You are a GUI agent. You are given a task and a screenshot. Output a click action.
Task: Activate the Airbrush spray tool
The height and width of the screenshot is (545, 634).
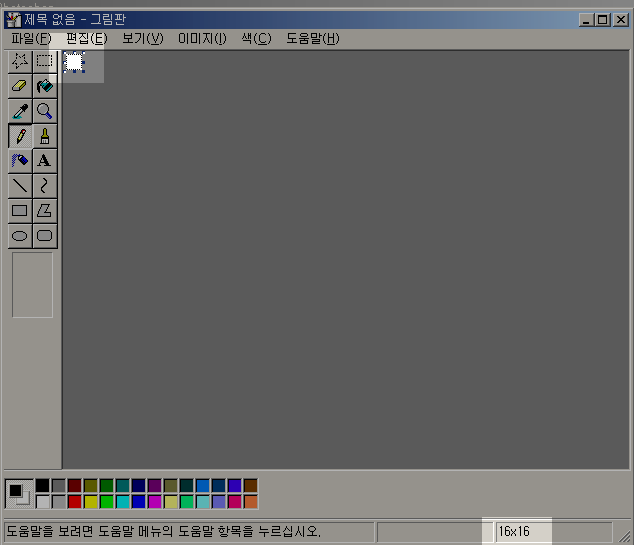click(x=20, y=161)
